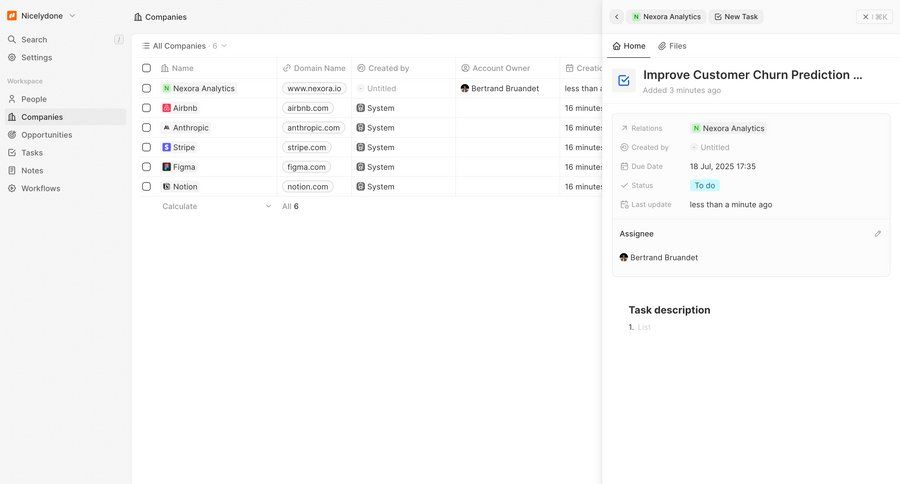
Task: Click Nexora Analytics chip in Relations field
Action: pyautogui.click(x=728, y=128)
